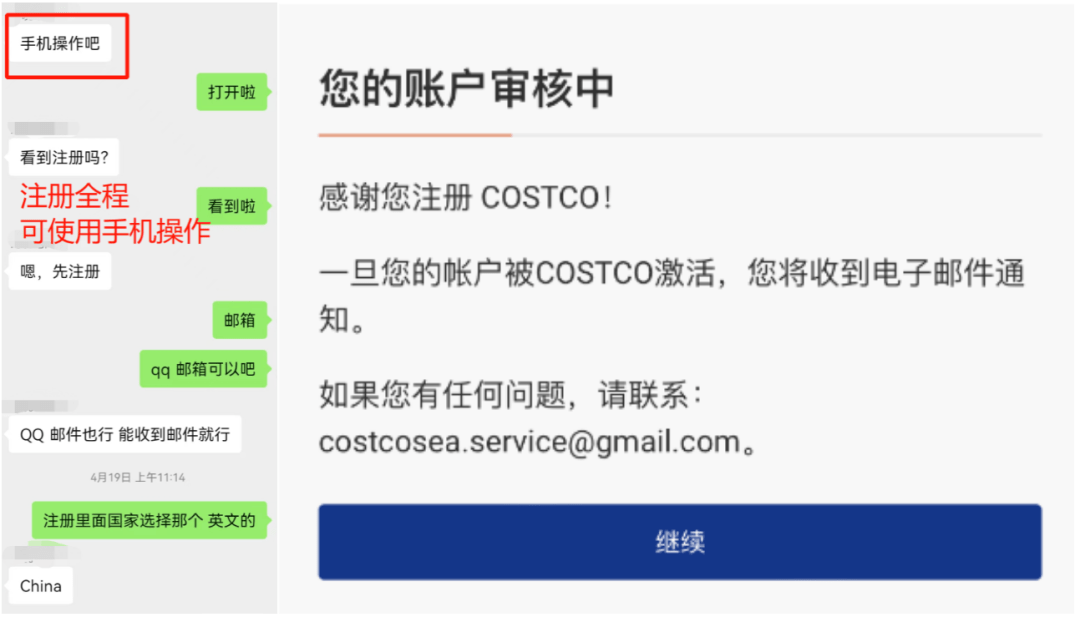
Task: Click the QQ 邮件也行 能收到邮件就行 message
Action: (x=125, y=435)
